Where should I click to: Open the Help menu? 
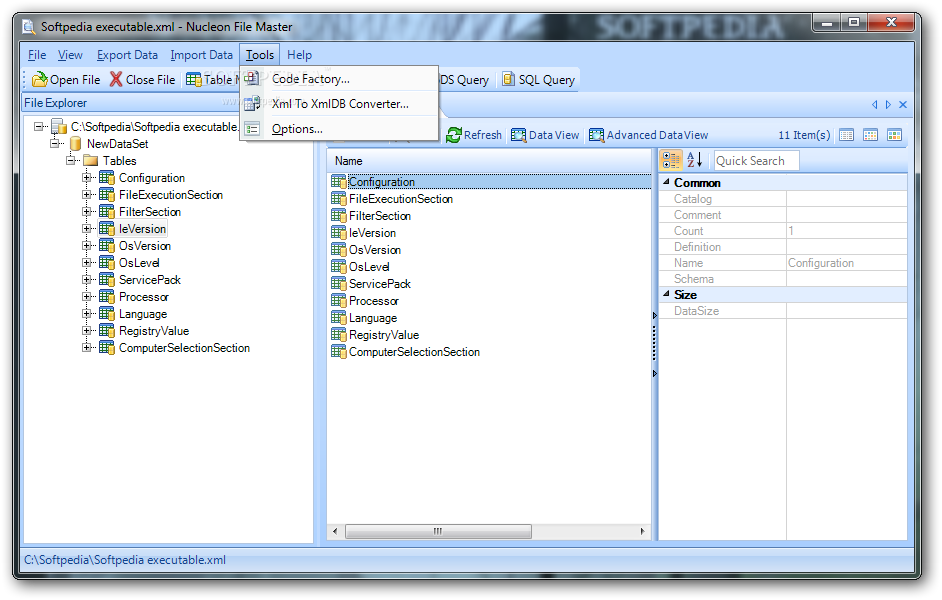tap(299, 55)
